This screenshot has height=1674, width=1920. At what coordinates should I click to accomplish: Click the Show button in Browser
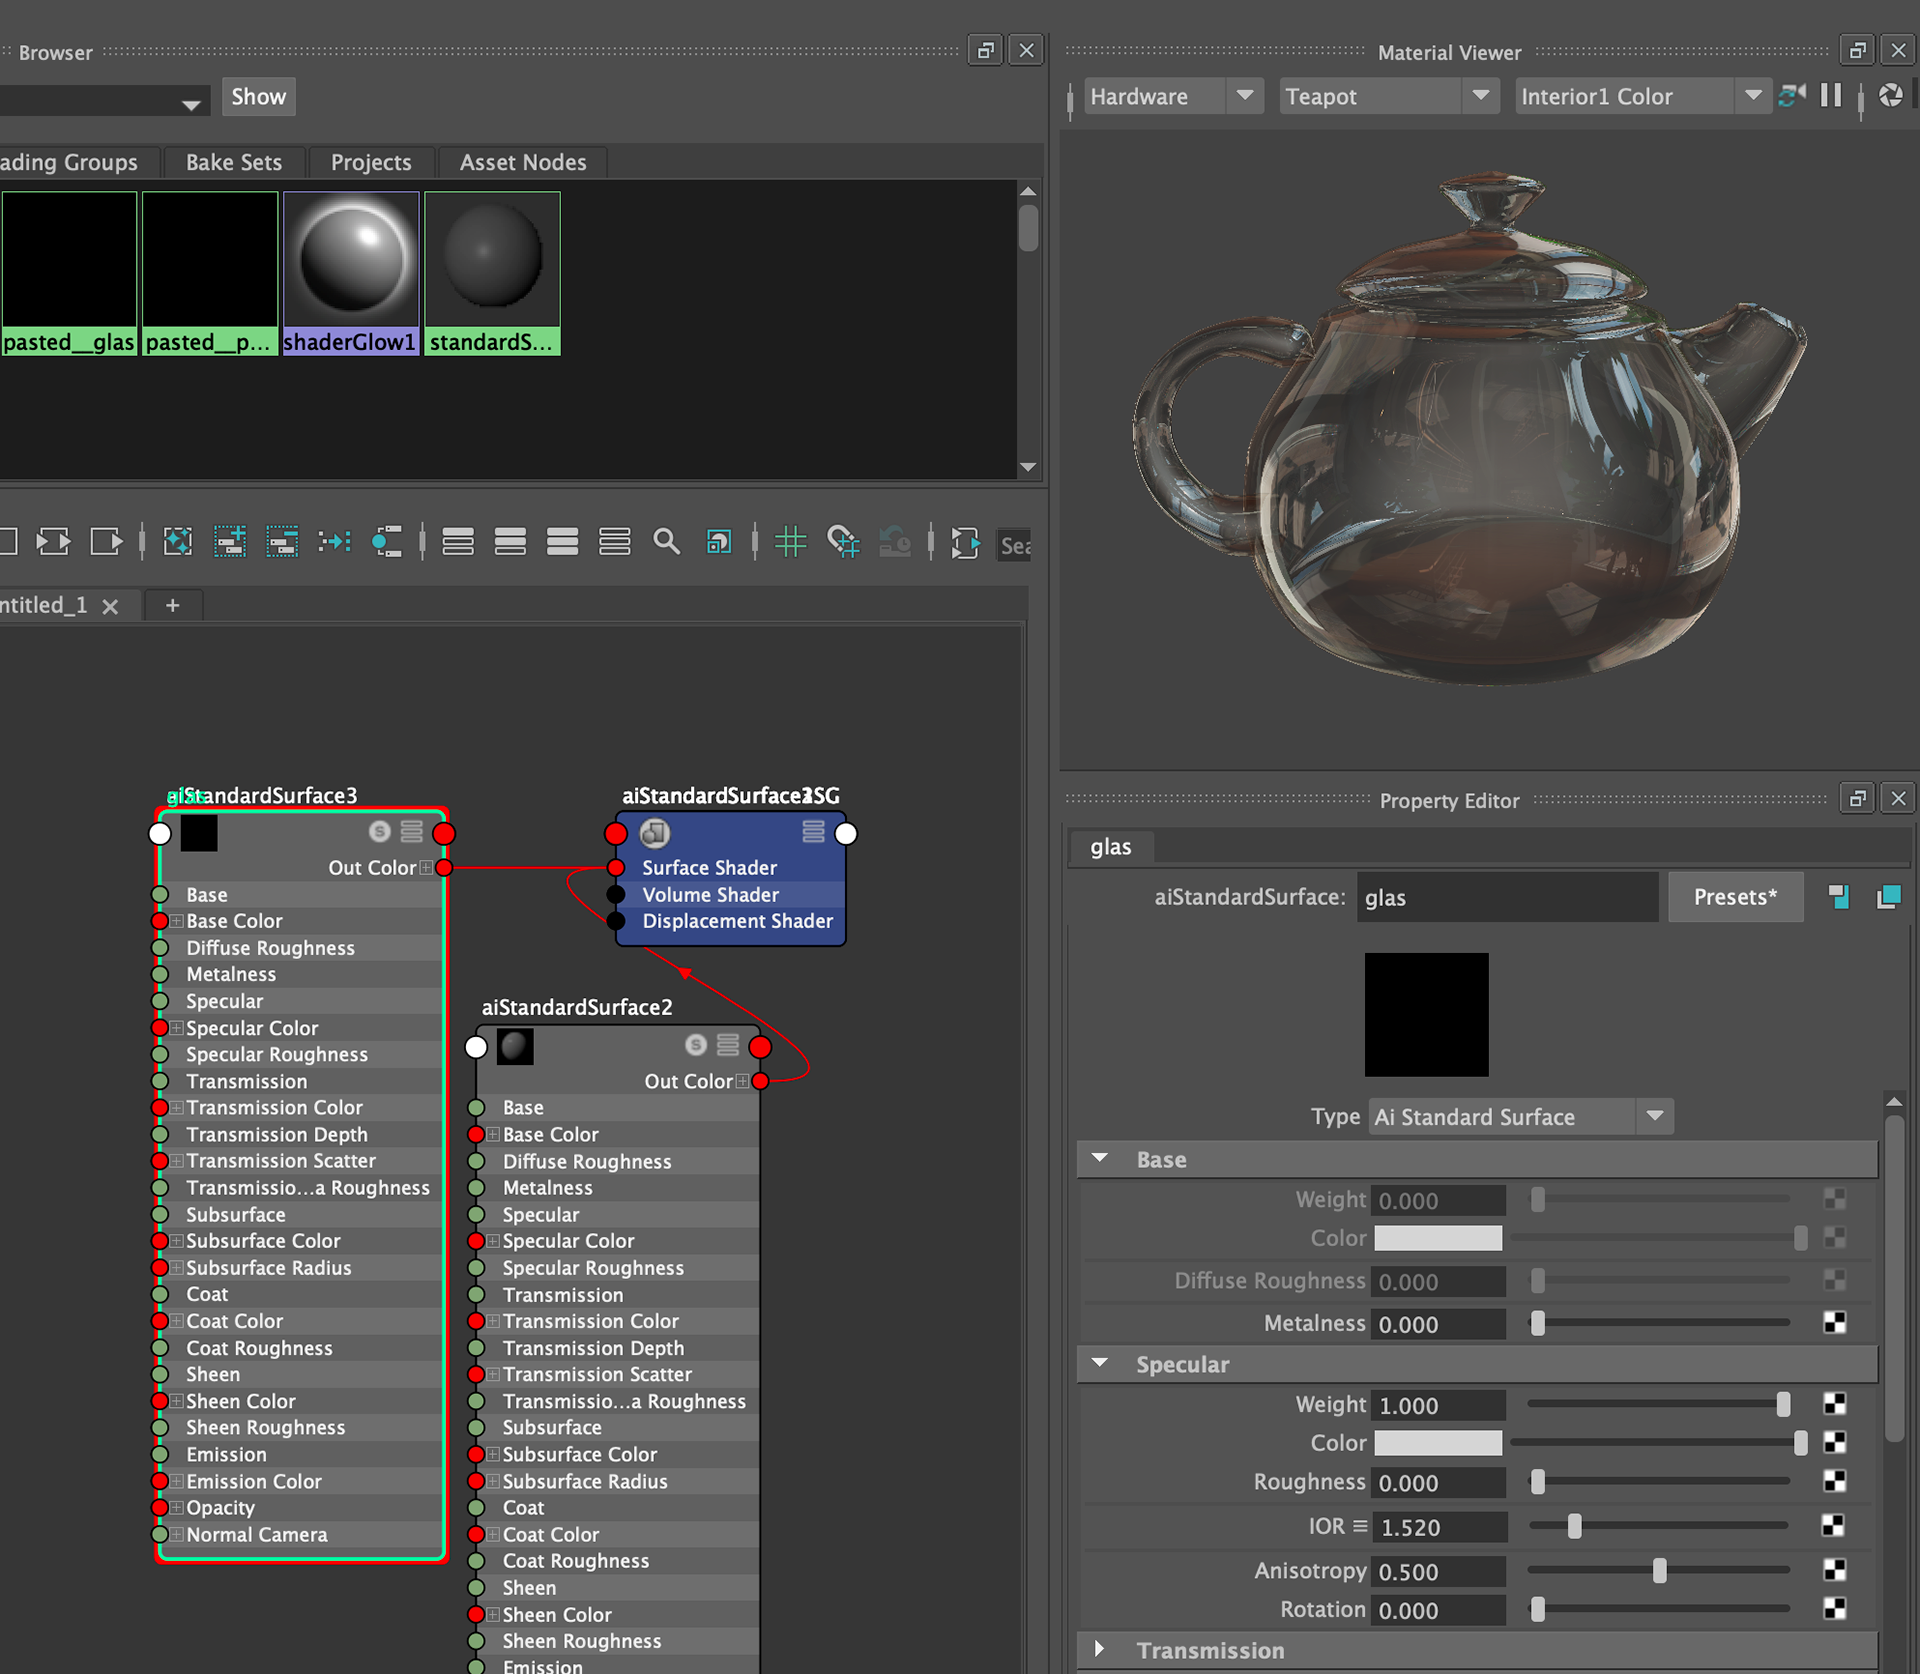(x=258, y=97)
